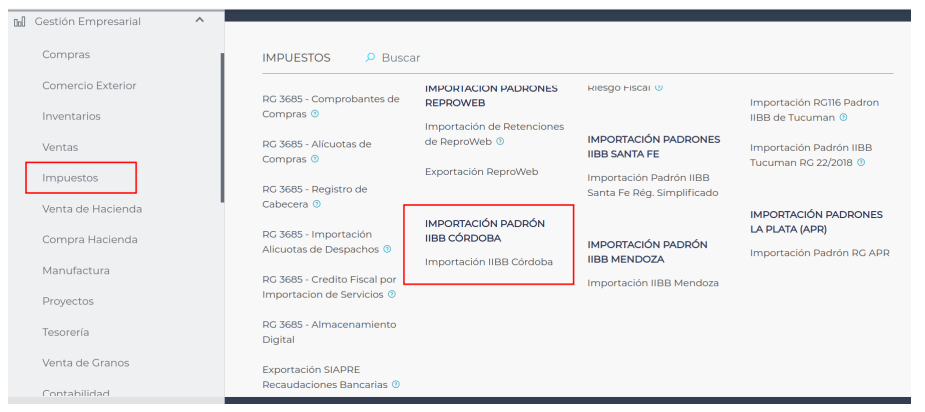This screenshot has width=925, height=412.
Task: Open Importación Padrón IIBB Santa Fe Rég. Simplificado
Action: coord(653,185)
